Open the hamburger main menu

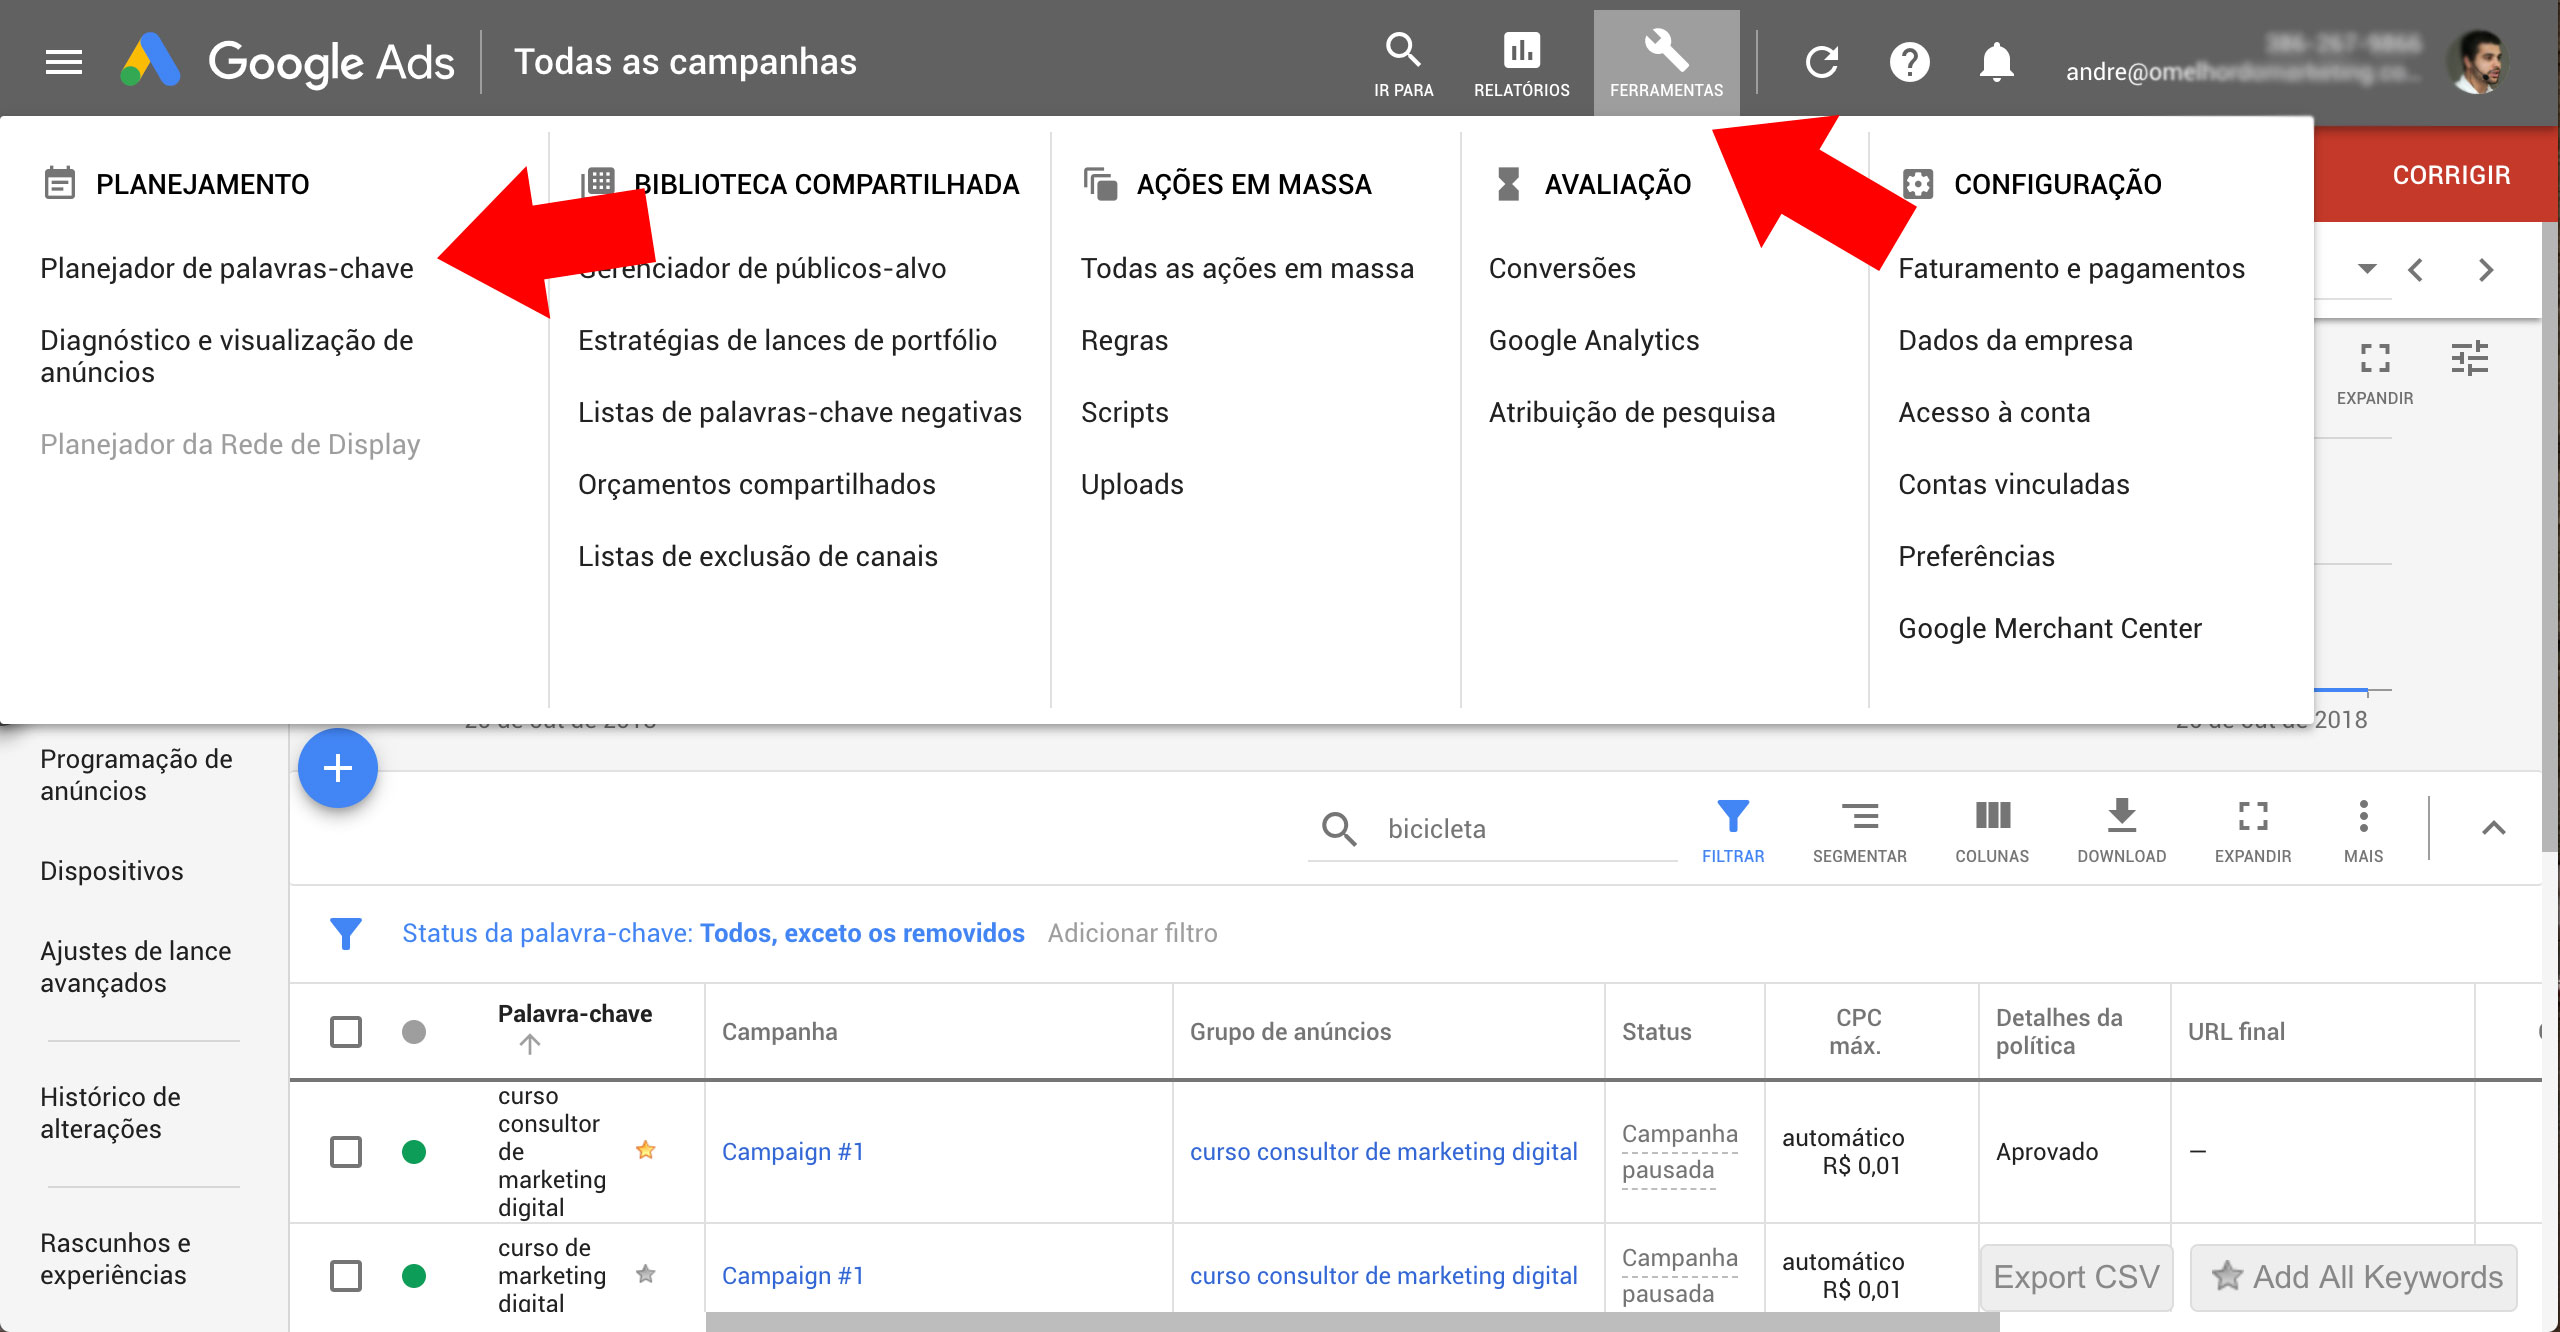[x=64, y=62]
